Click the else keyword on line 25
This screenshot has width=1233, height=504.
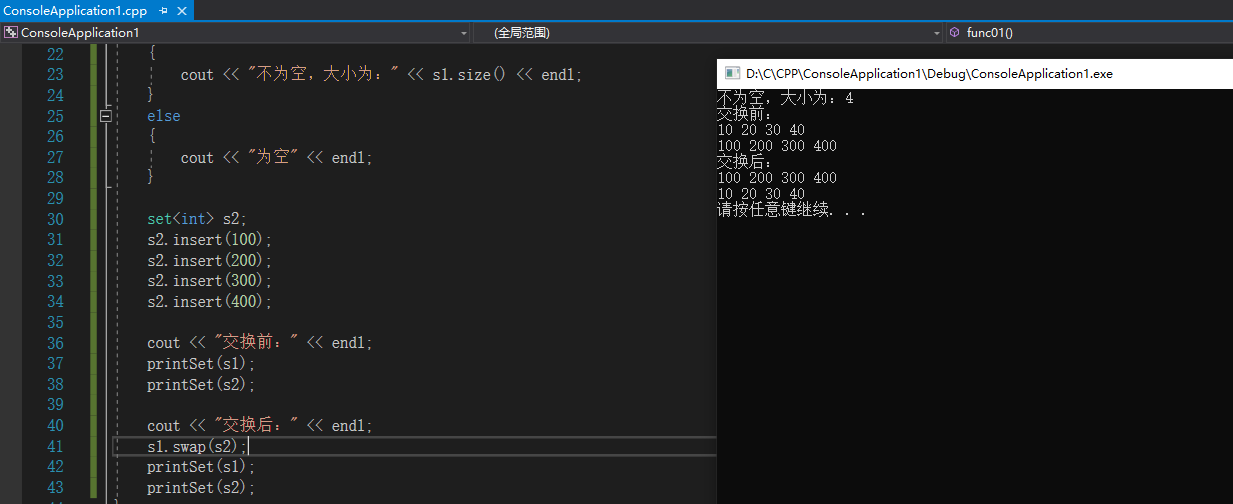tap(164, 116)
